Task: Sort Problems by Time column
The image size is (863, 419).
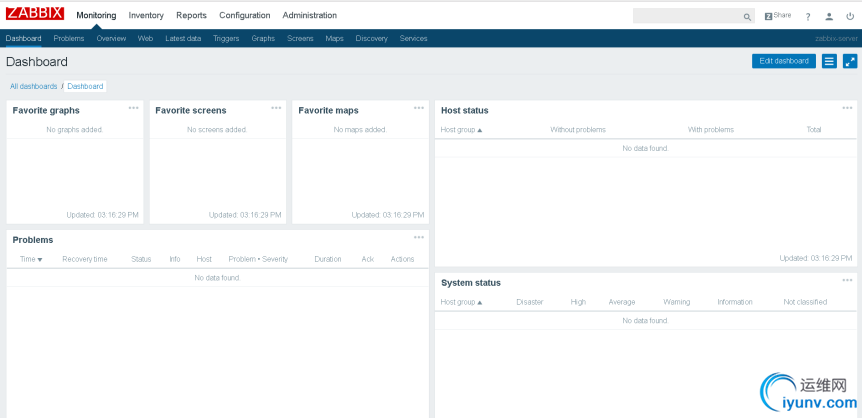Action: pos(31,259)
